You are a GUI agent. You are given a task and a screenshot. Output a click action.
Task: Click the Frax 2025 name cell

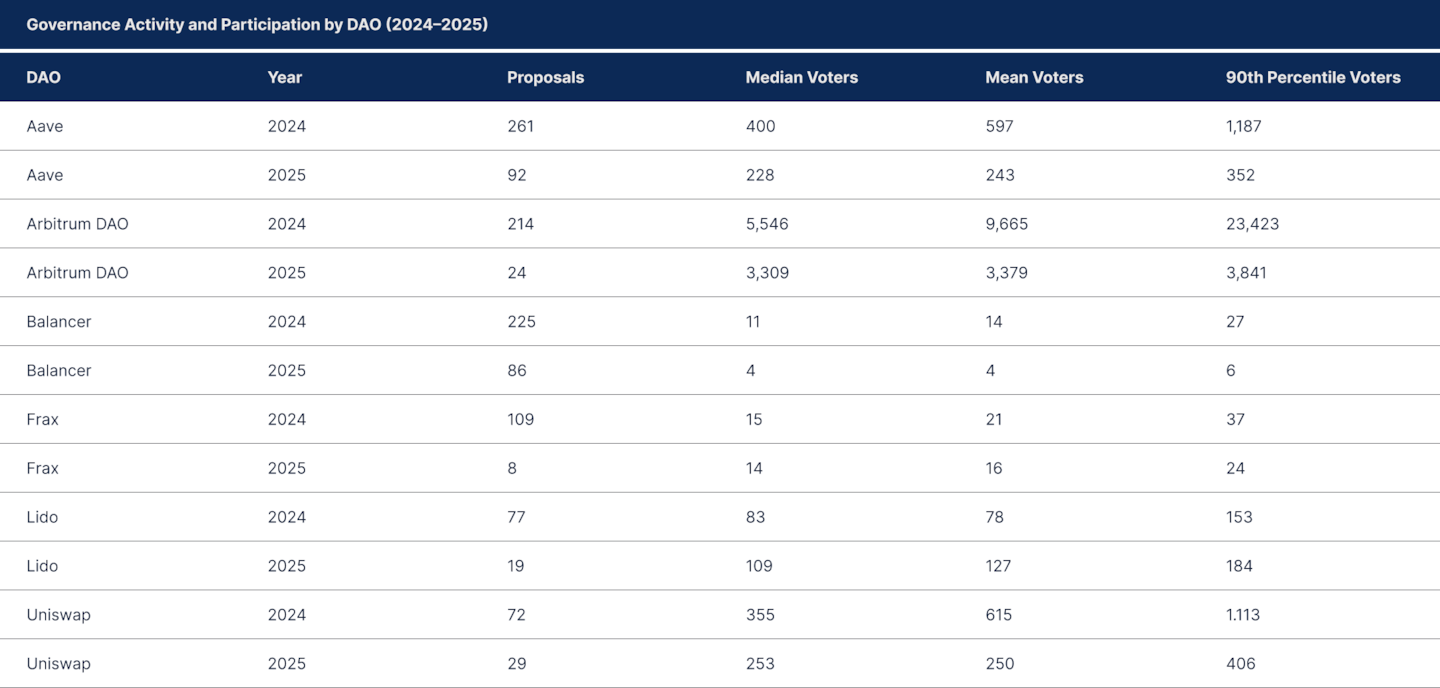coord(43,468)
